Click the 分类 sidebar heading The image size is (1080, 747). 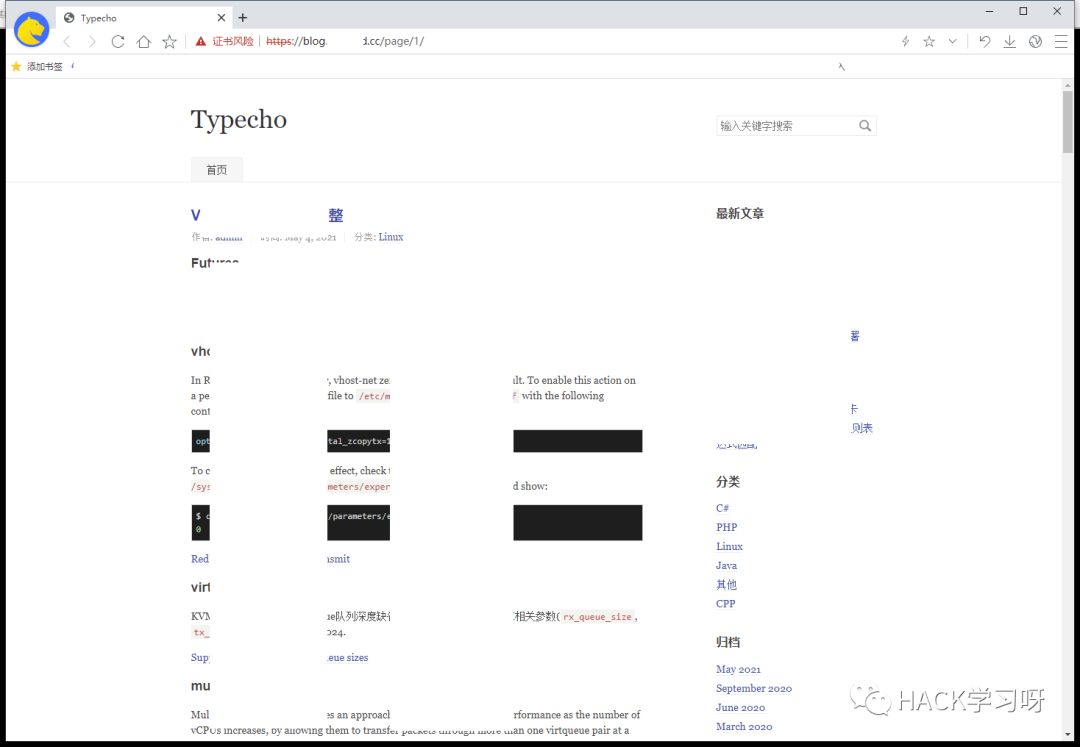[728, 482]
